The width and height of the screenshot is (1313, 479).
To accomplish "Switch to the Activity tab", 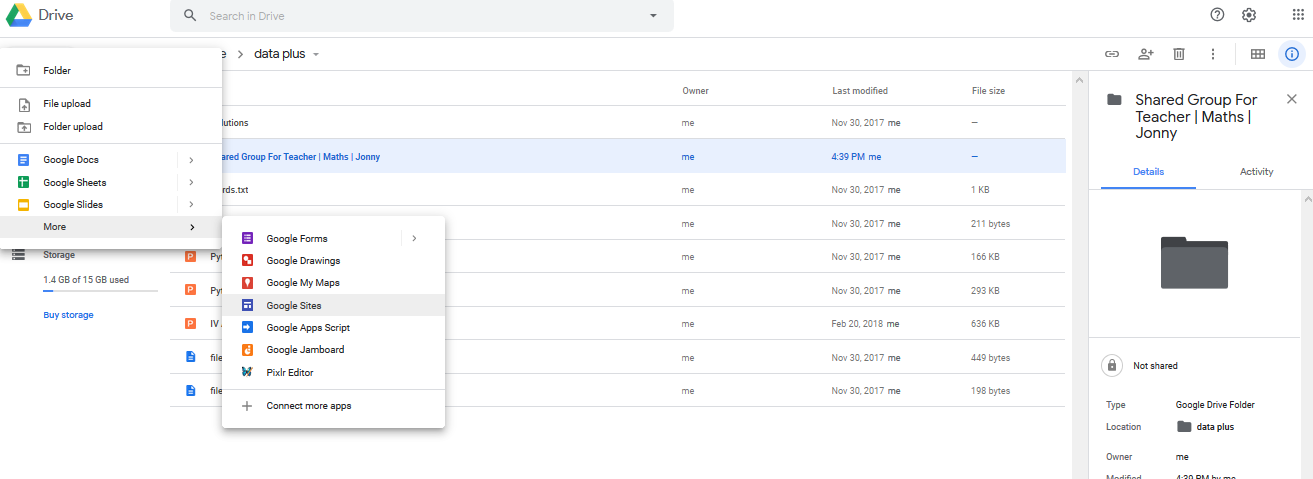I will tap(1256, 172).
